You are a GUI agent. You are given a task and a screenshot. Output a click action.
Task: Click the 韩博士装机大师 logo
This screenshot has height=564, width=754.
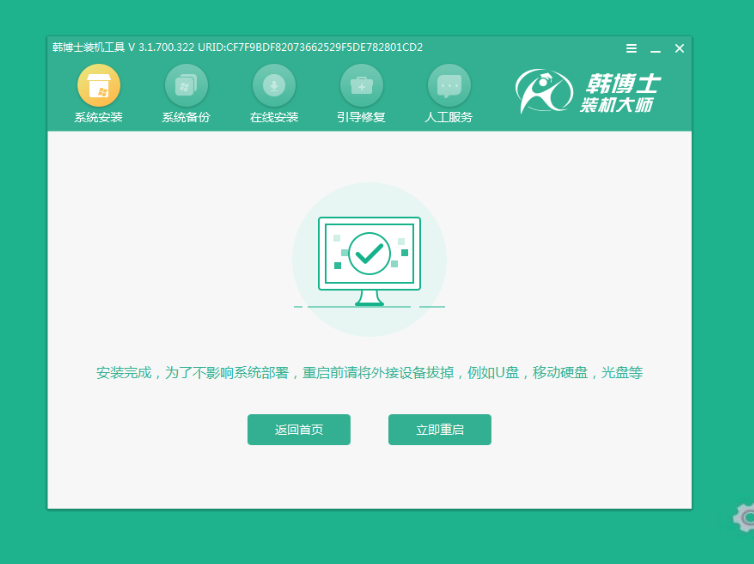point(588,92)
